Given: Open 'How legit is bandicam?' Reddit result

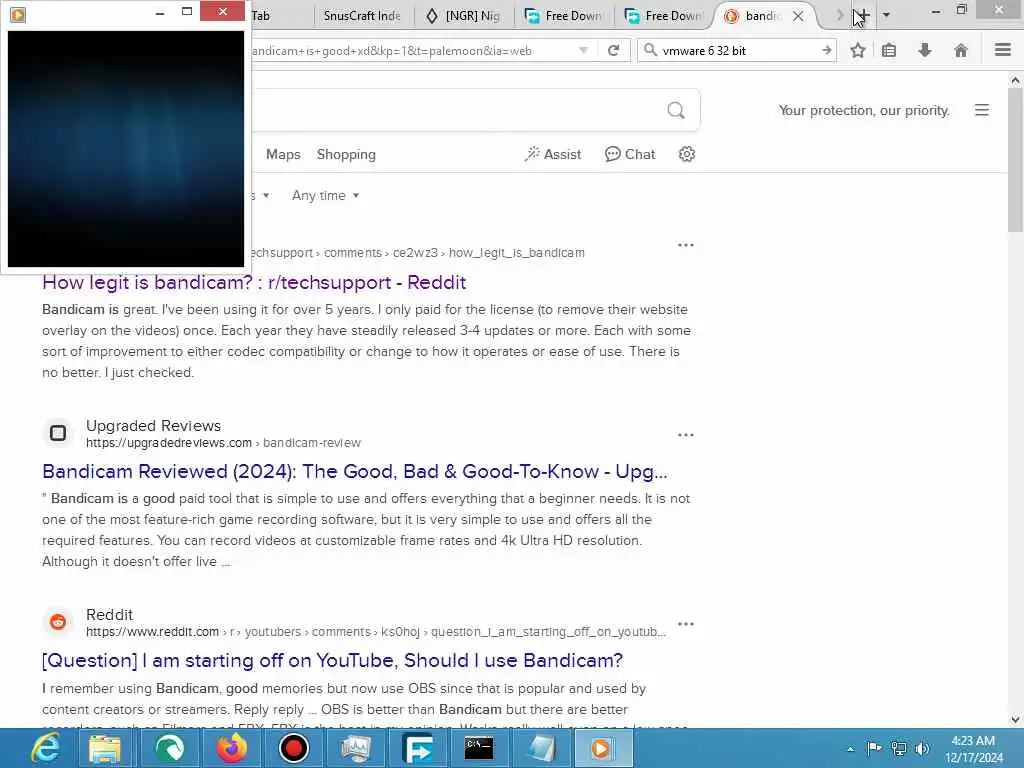Looking at the screenshot, I should (x=254, y=282).
